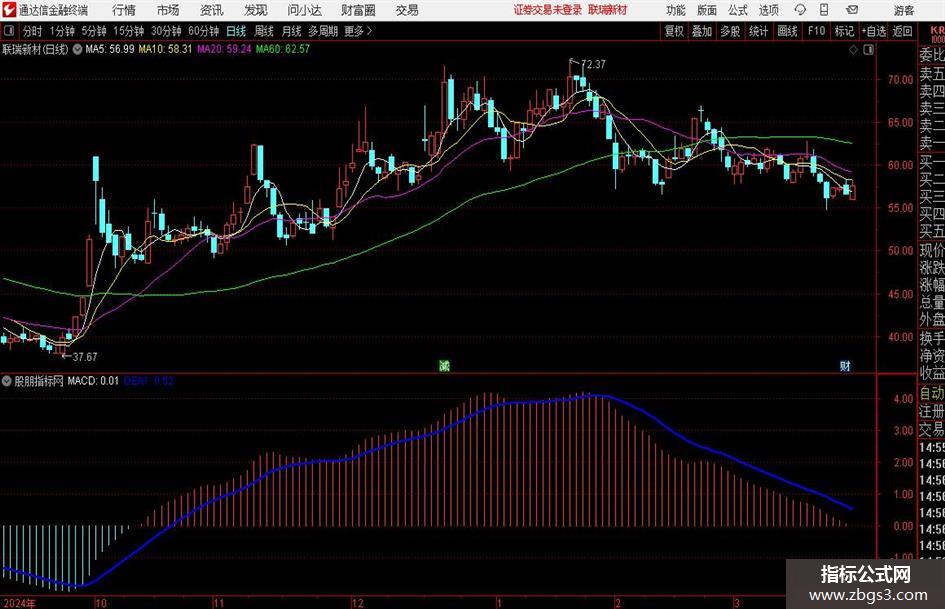Click the 72.37 high price annotation
945x609 pixels.
pyautogui.click(x=594, y=64)
